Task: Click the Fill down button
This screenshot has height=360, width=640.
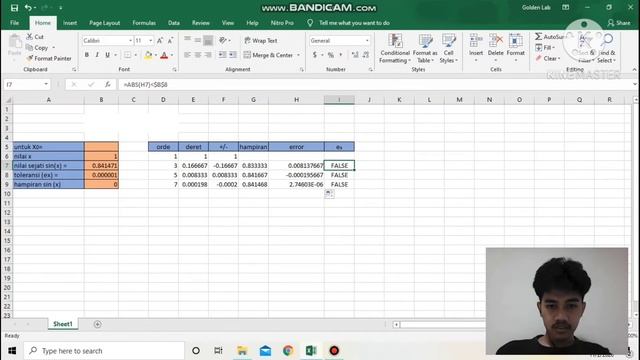Action: (545, 48)
